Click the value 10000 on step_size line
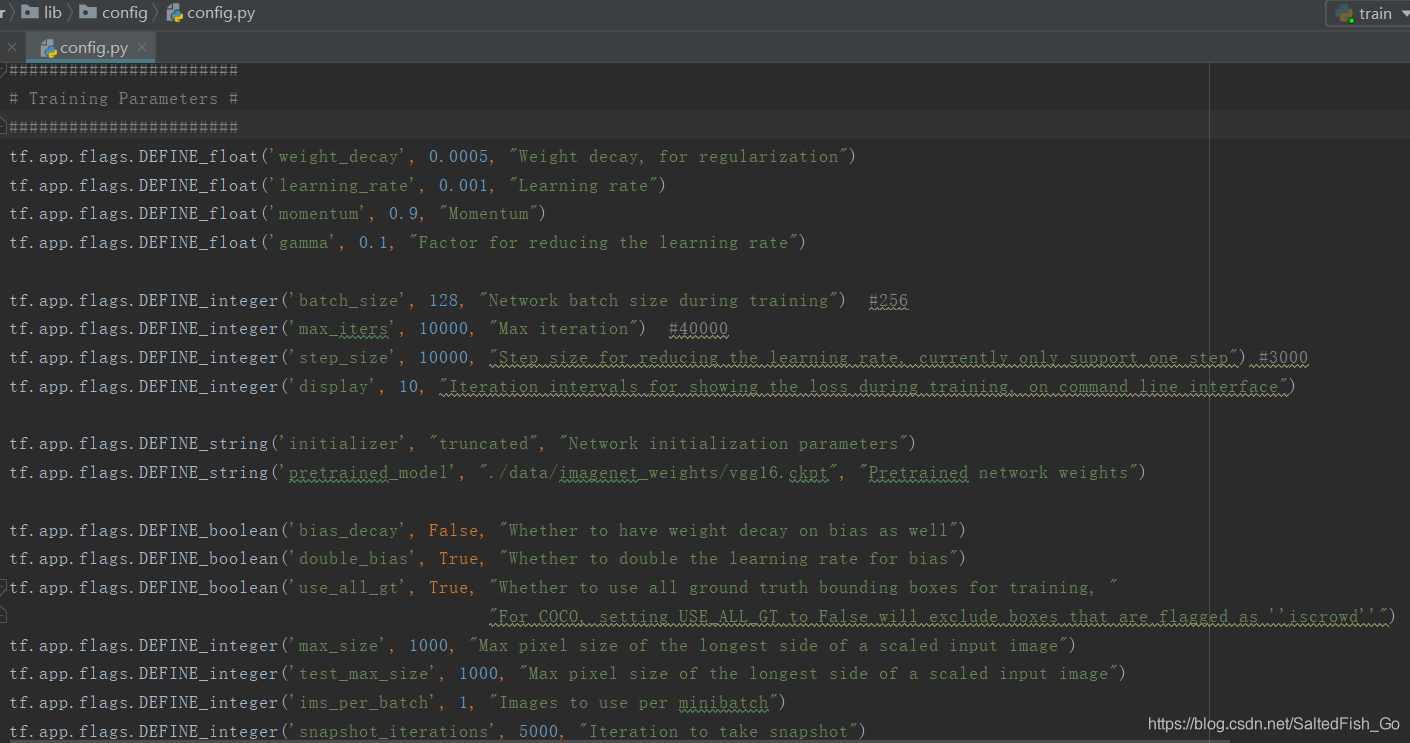Image resolution: width=1410 pixels, height=743 pixels. tap(444, 358)
